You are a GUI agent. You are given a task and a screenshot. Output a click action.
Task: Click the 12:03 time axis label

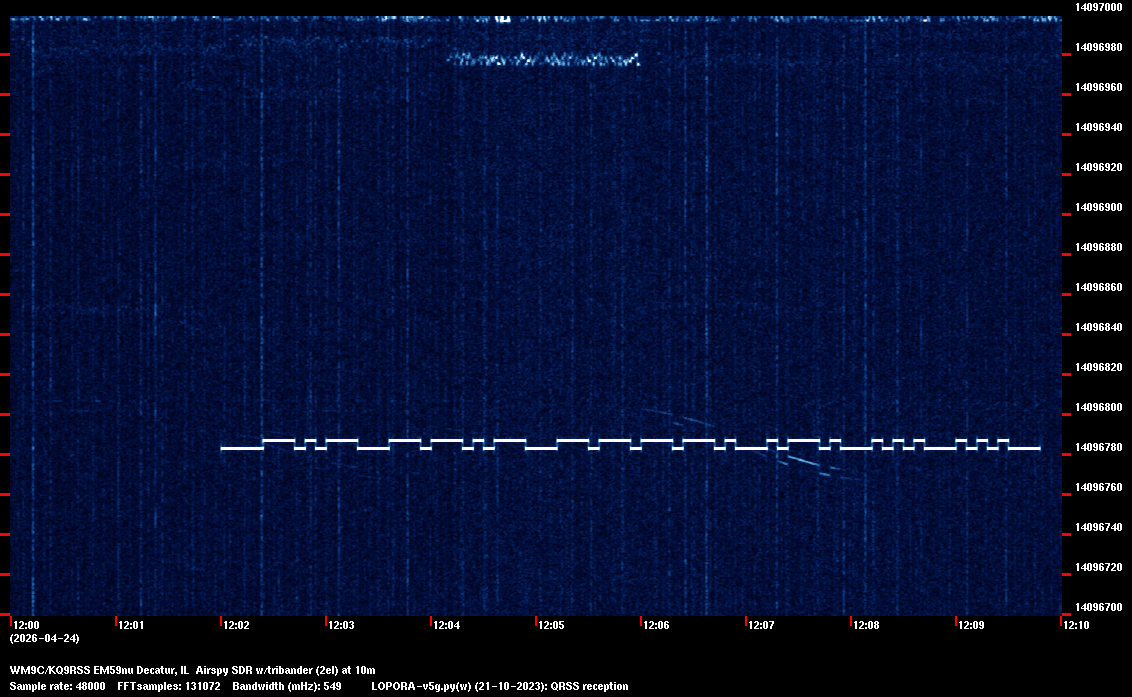[x=341, y=626]
